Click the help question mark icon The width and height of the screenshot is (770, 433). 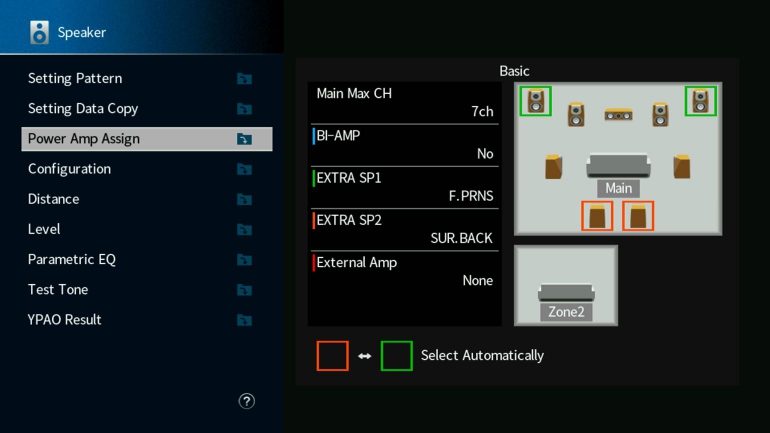click(x=247, y=401)
